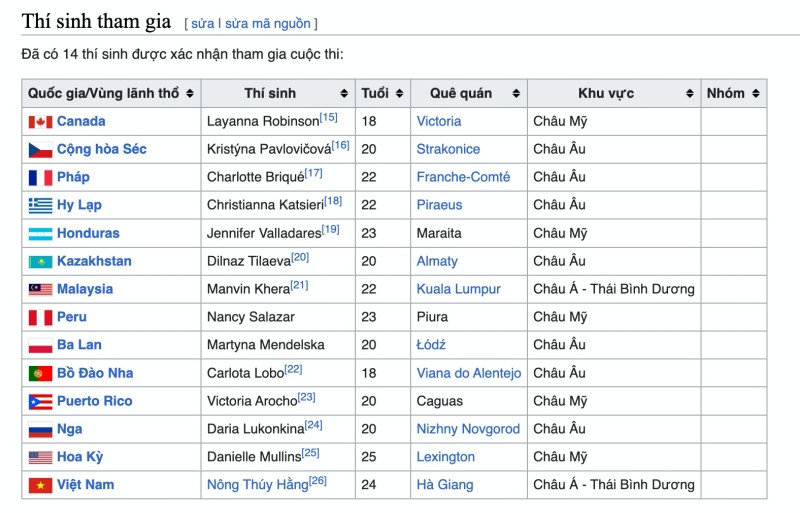
Task: Click the Greece flag icon
Action: click(40, 206)
